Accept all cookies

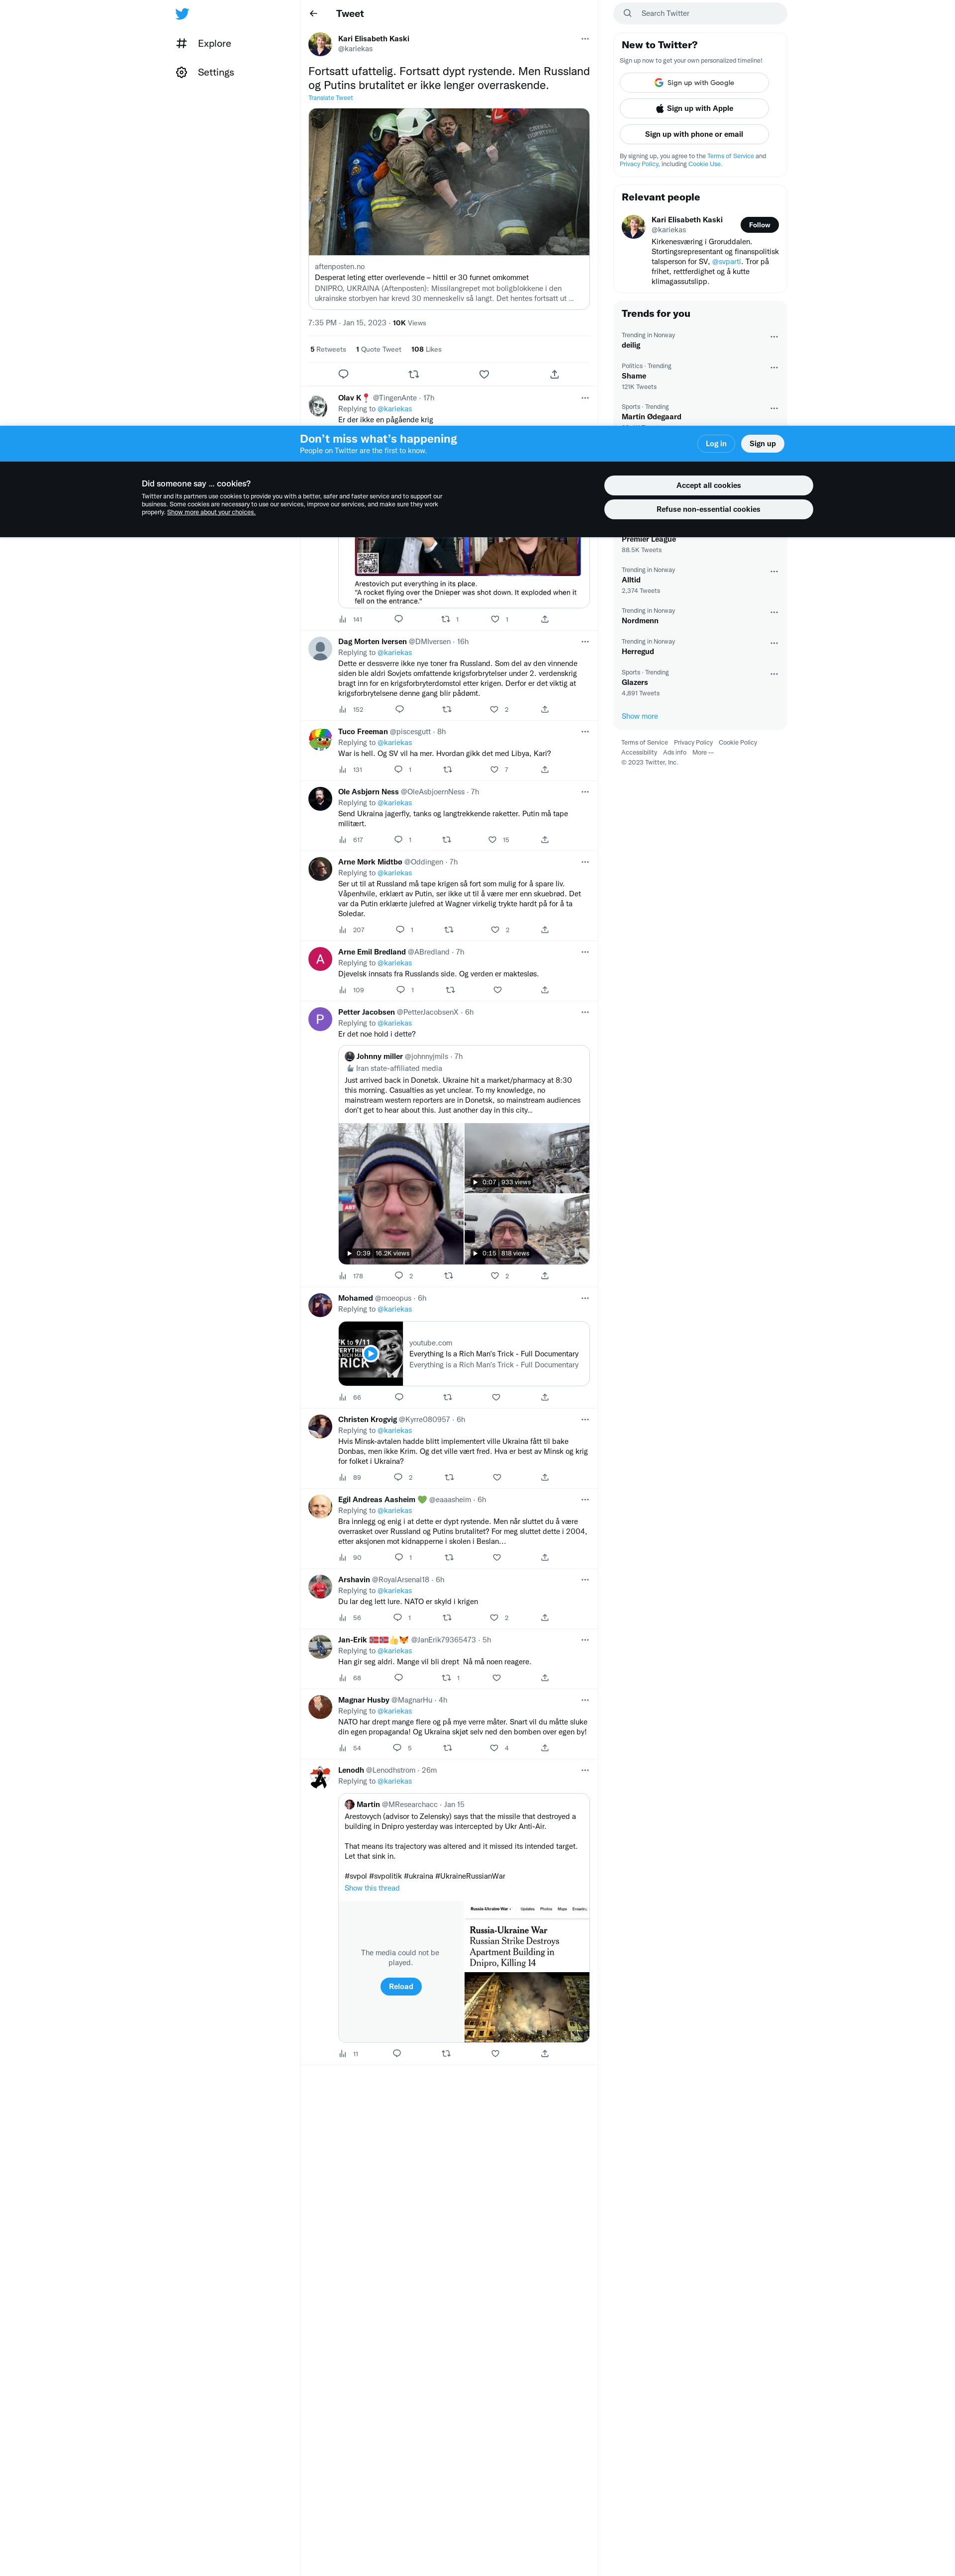click(x=708, y=485)
